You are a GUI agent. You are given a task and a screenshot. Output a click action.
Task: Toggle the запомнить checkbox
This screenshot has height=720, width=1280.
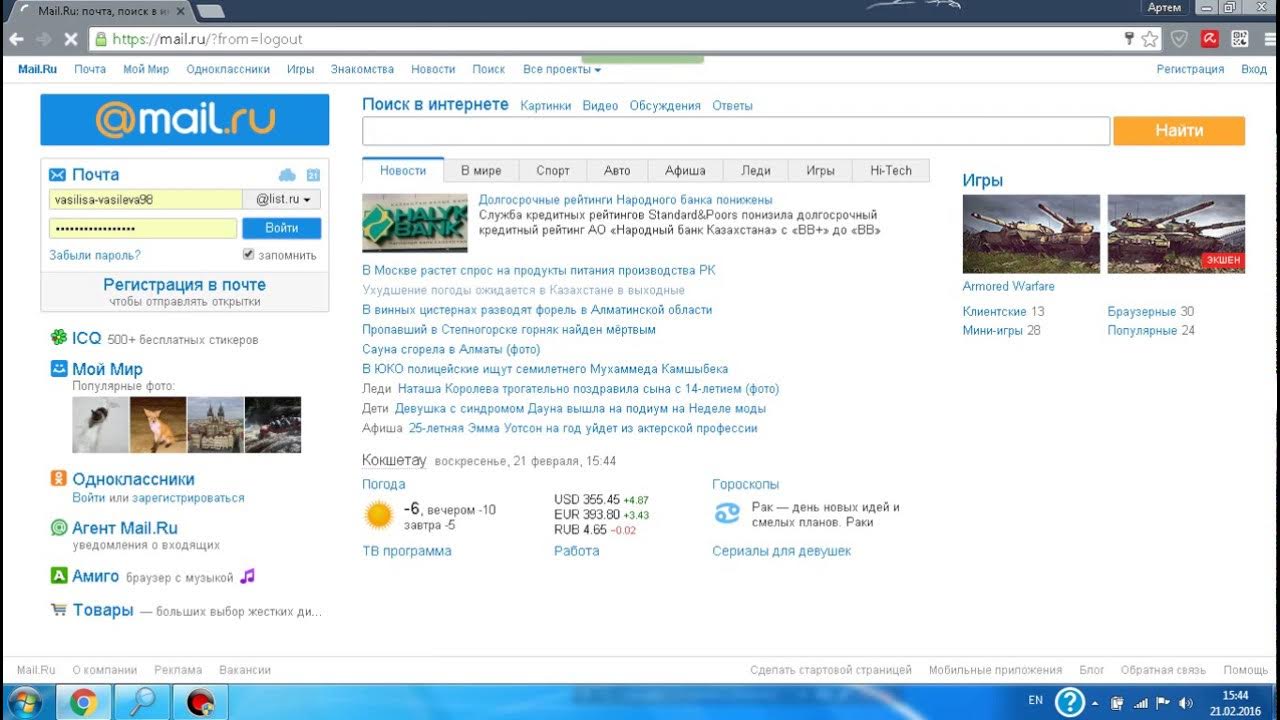tap(249, 255)
